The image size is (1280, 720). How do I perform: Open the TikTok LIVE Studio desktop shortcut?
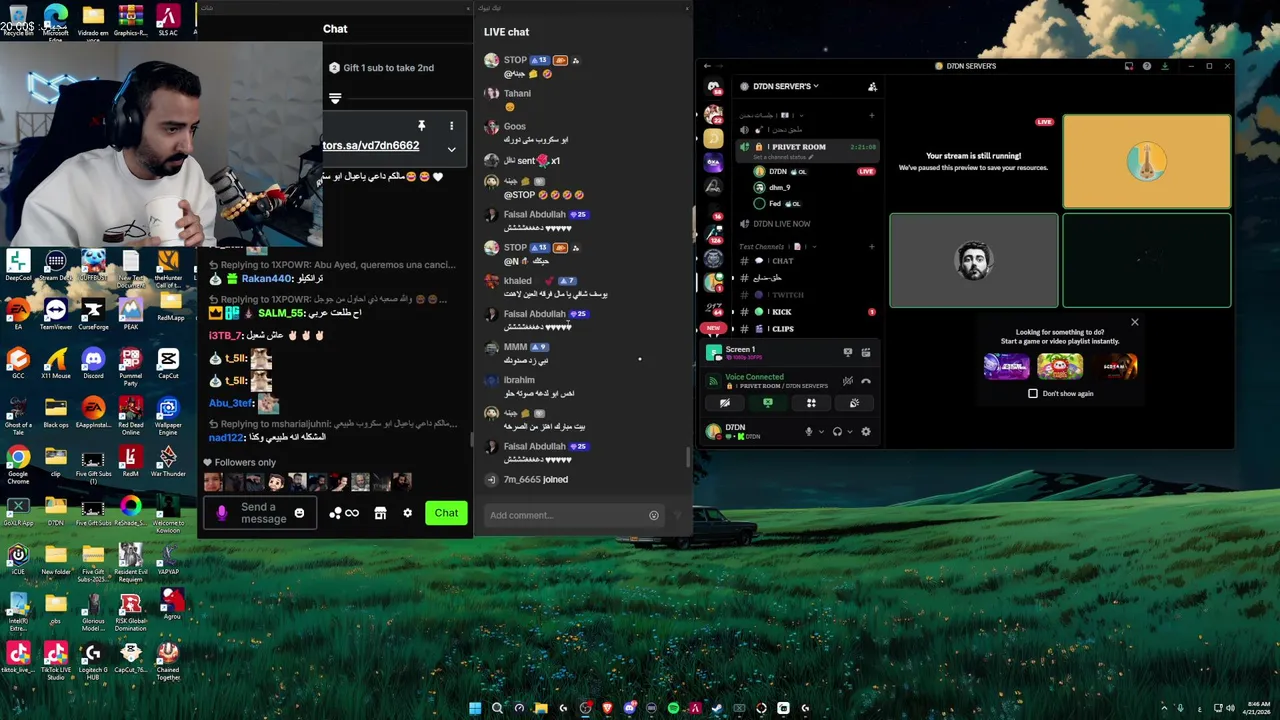[55, 659]
